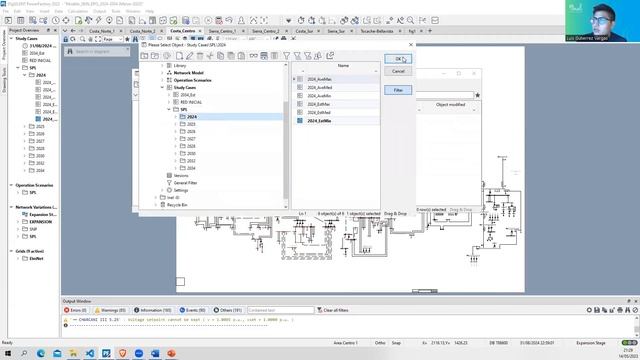Toggle Ortho mode in the status bar
640x360 pixels.
pos(380,343)
